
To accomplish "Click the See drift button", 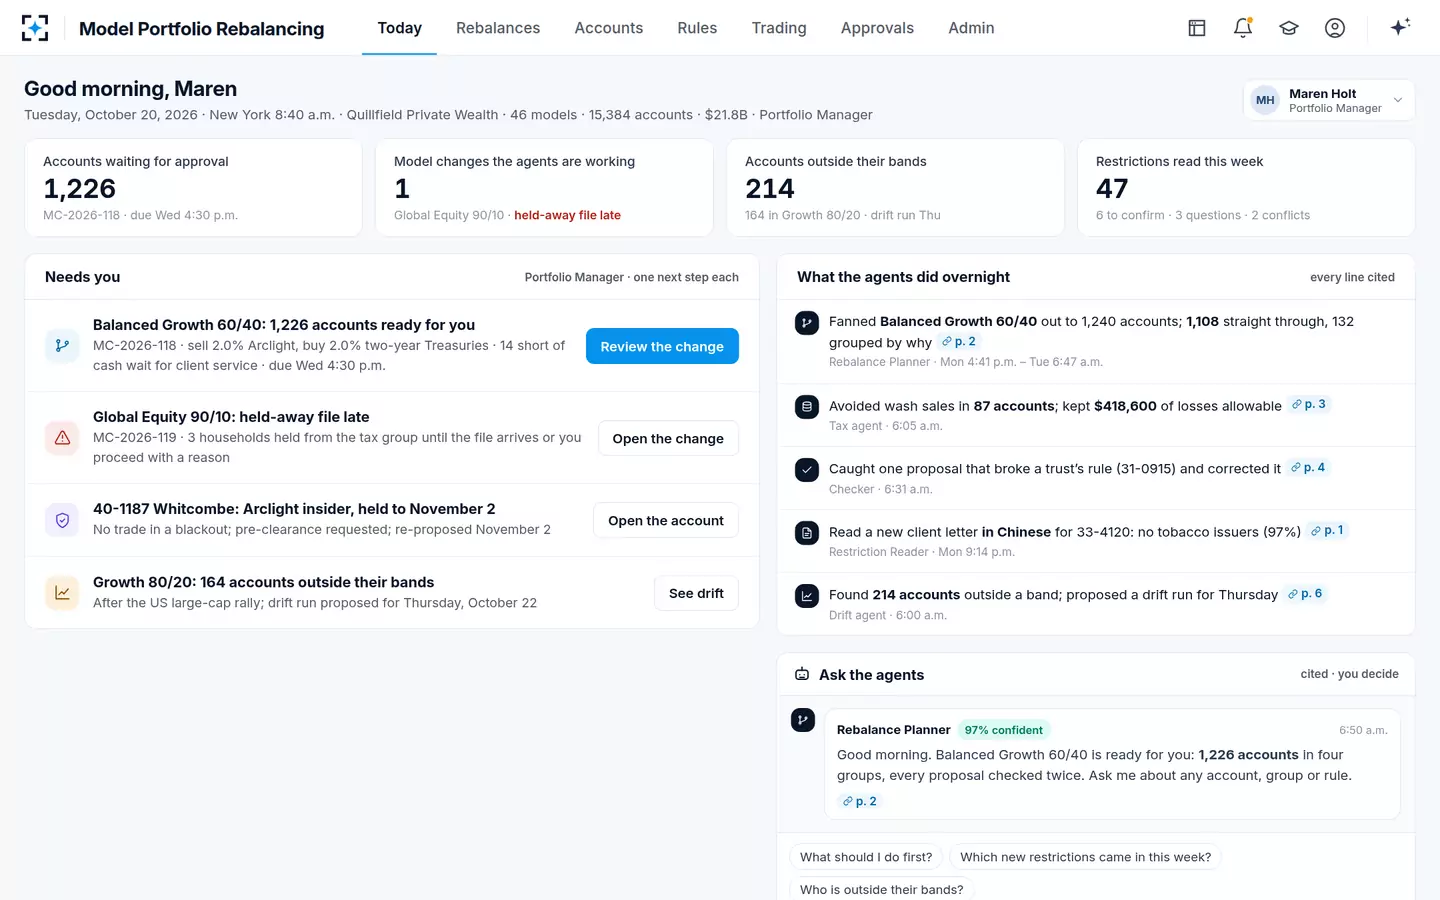I will click(696, 593).
